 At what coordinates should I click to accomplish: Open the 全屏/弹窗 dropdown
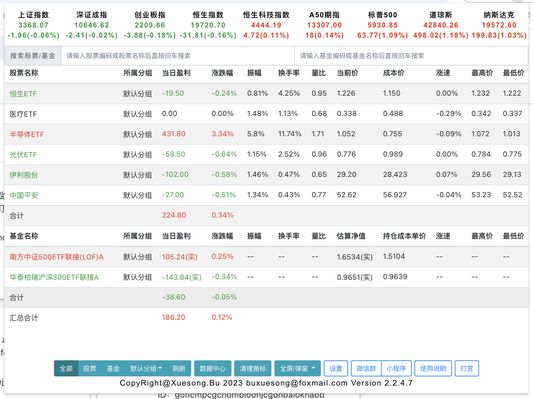(297, 368)
